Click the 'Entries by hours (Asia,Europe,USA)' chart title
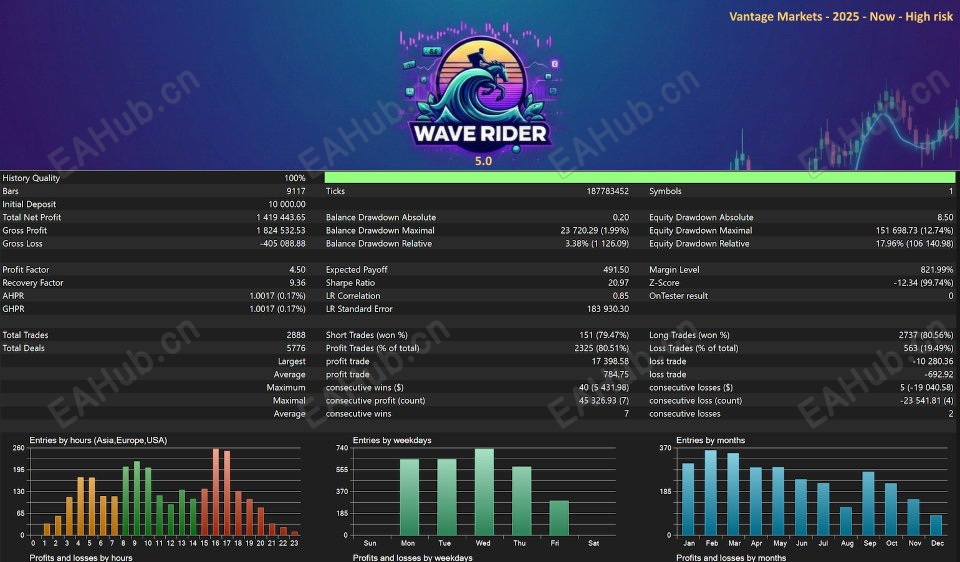Screen dimensions: 960x562 98,440
